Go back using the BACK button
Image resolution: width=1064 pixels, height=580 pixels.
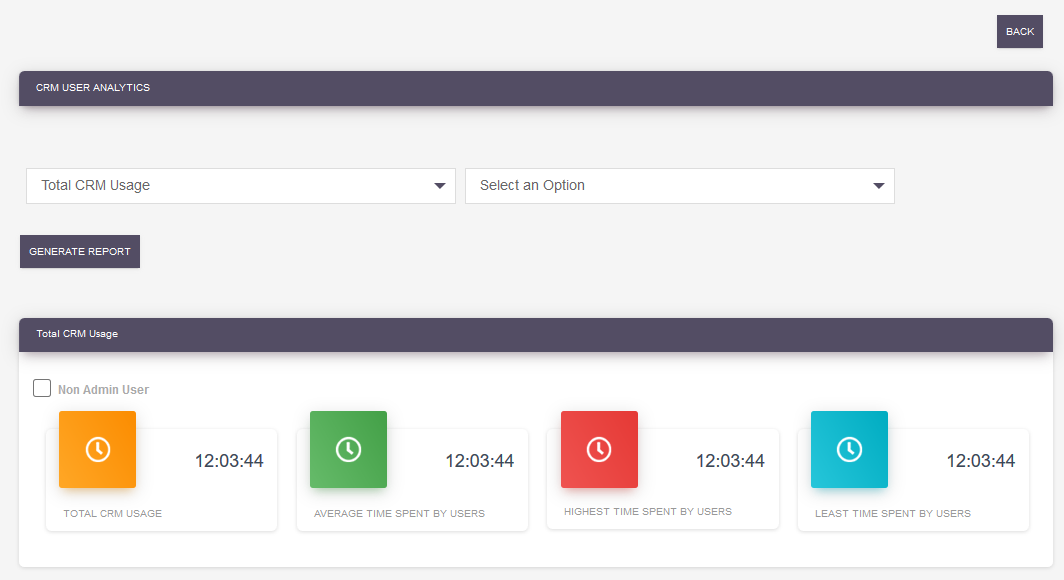pos(1020,32)
